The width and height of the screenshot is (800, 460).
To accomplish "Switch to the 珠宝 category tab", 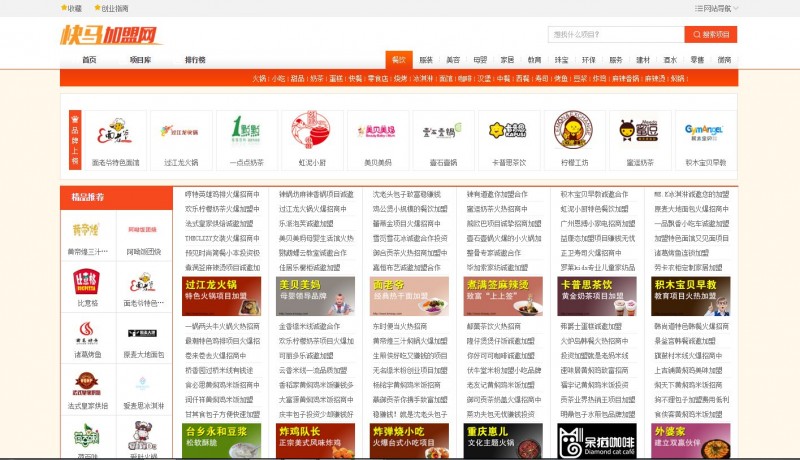I will (561, 60).
